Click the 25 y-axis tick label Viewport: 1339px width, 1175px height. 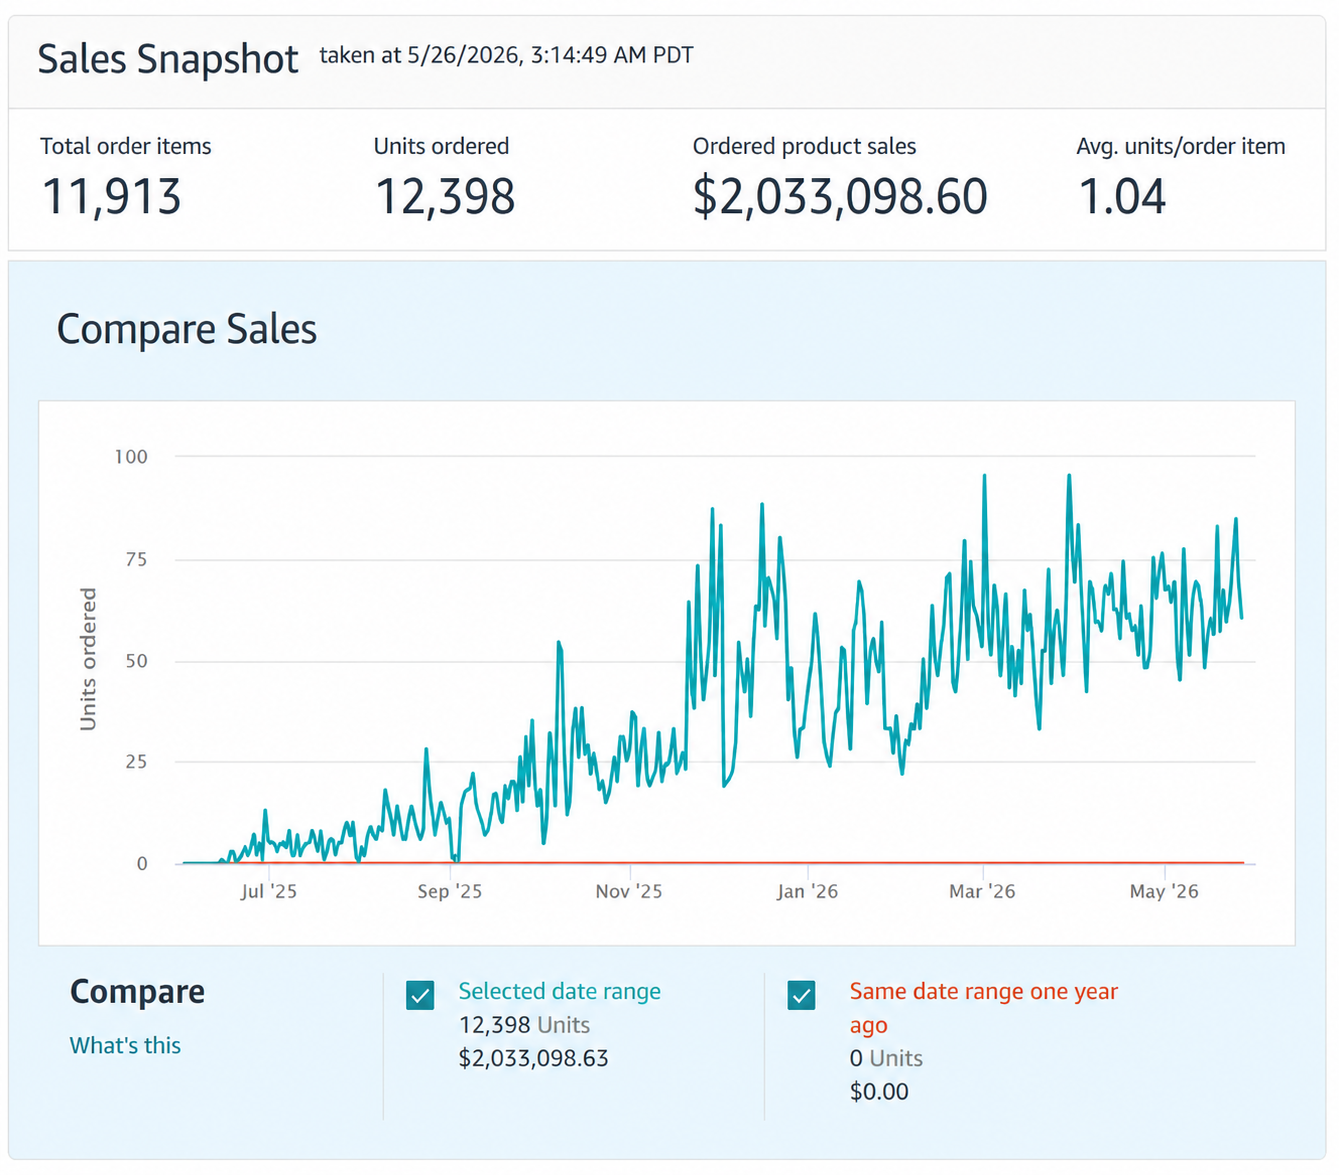click(136, 762)
